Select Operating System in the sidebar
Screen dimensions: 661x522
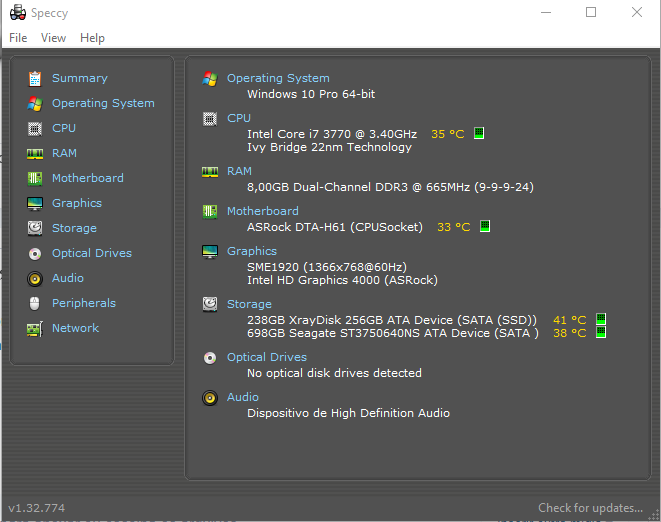103,103
